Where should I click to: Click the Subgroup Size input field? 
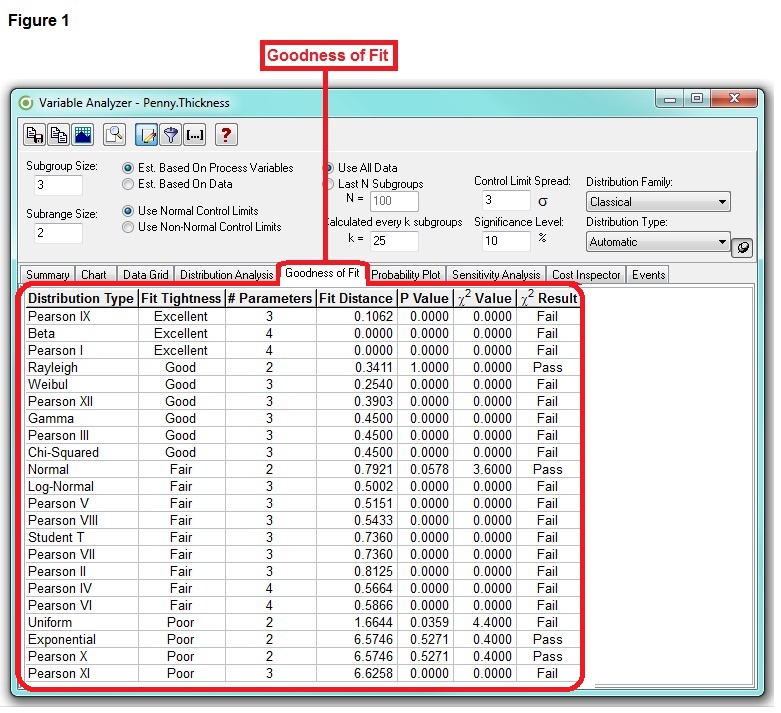[58, 185]
